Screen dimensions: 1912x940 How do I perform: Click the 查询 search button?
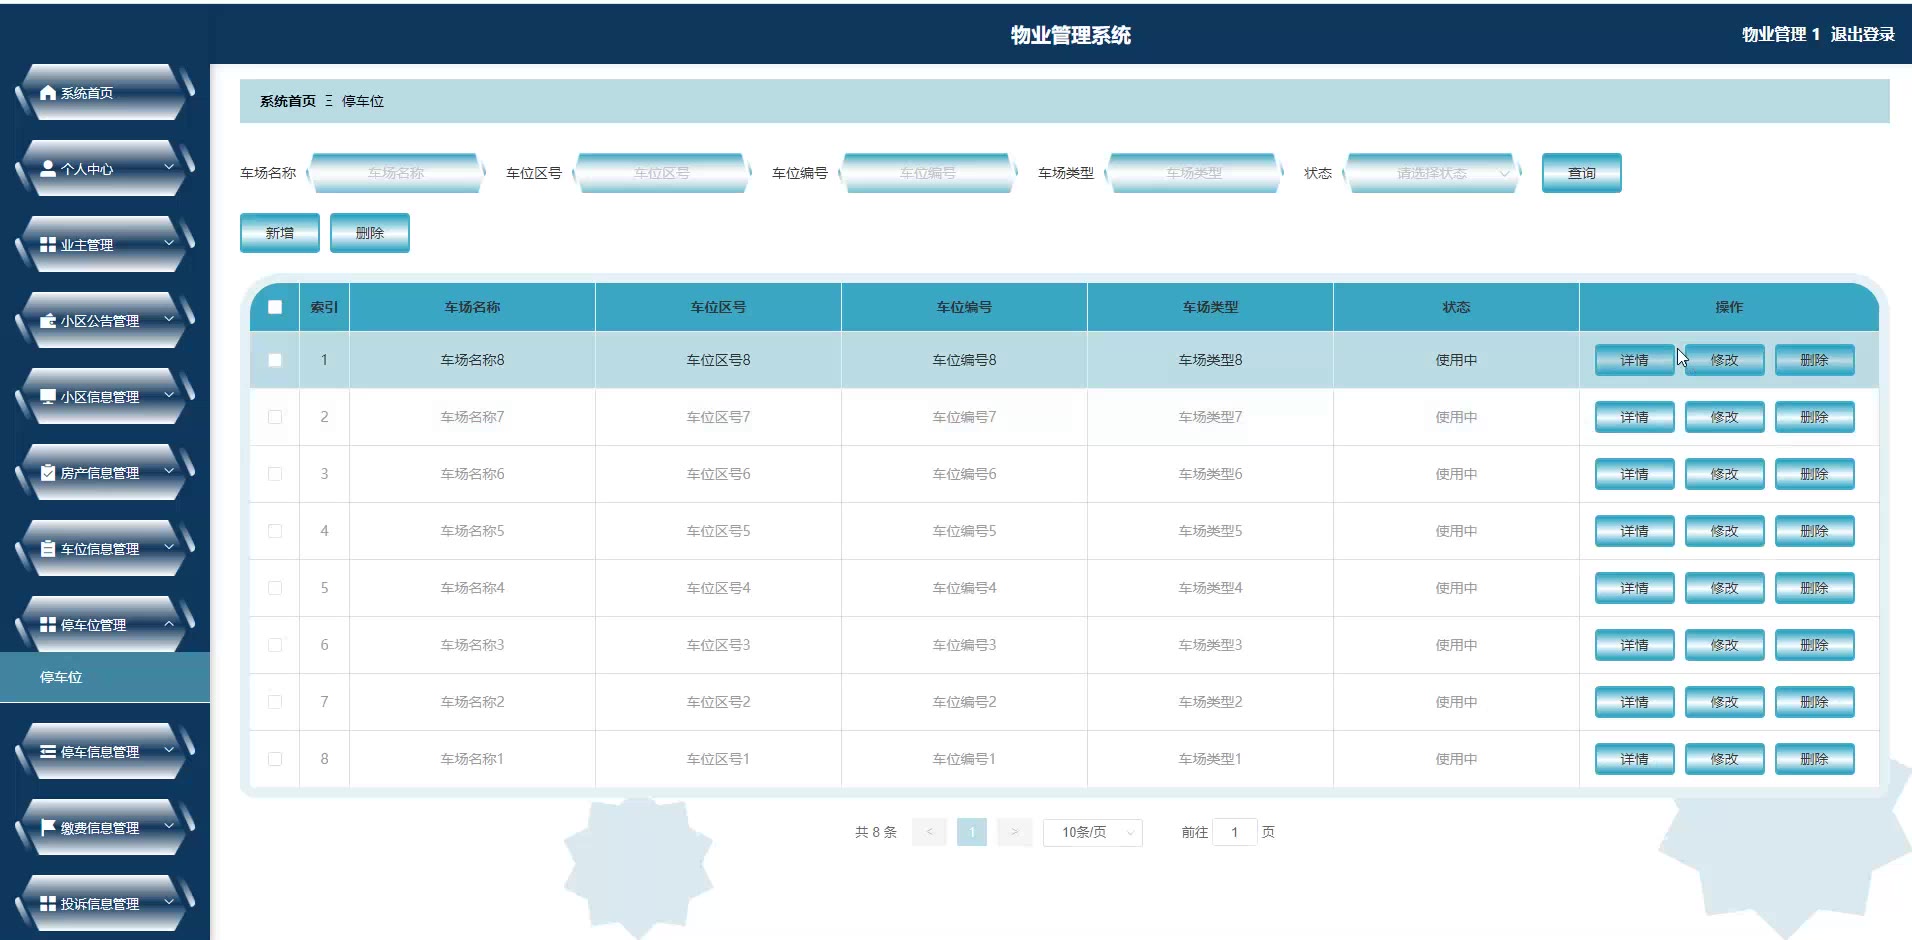1581,173
